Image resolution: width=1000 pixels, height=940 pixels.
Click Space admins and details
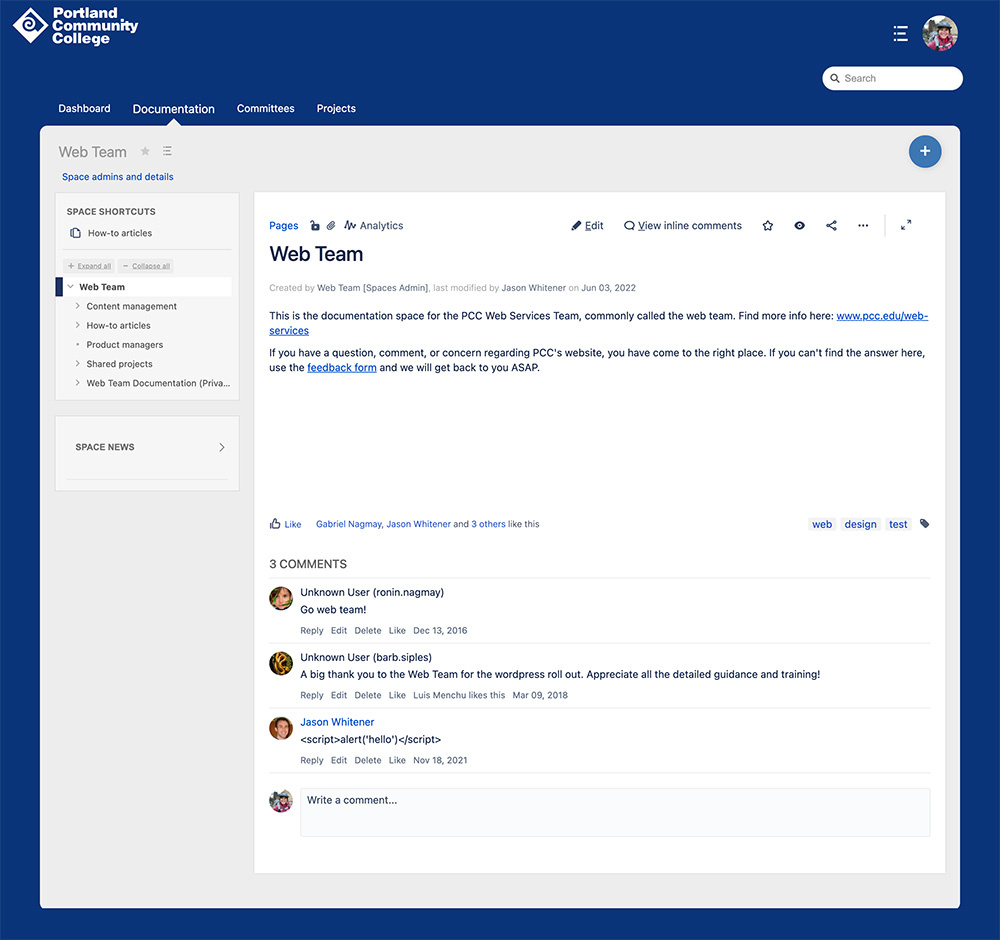[117, 176]
